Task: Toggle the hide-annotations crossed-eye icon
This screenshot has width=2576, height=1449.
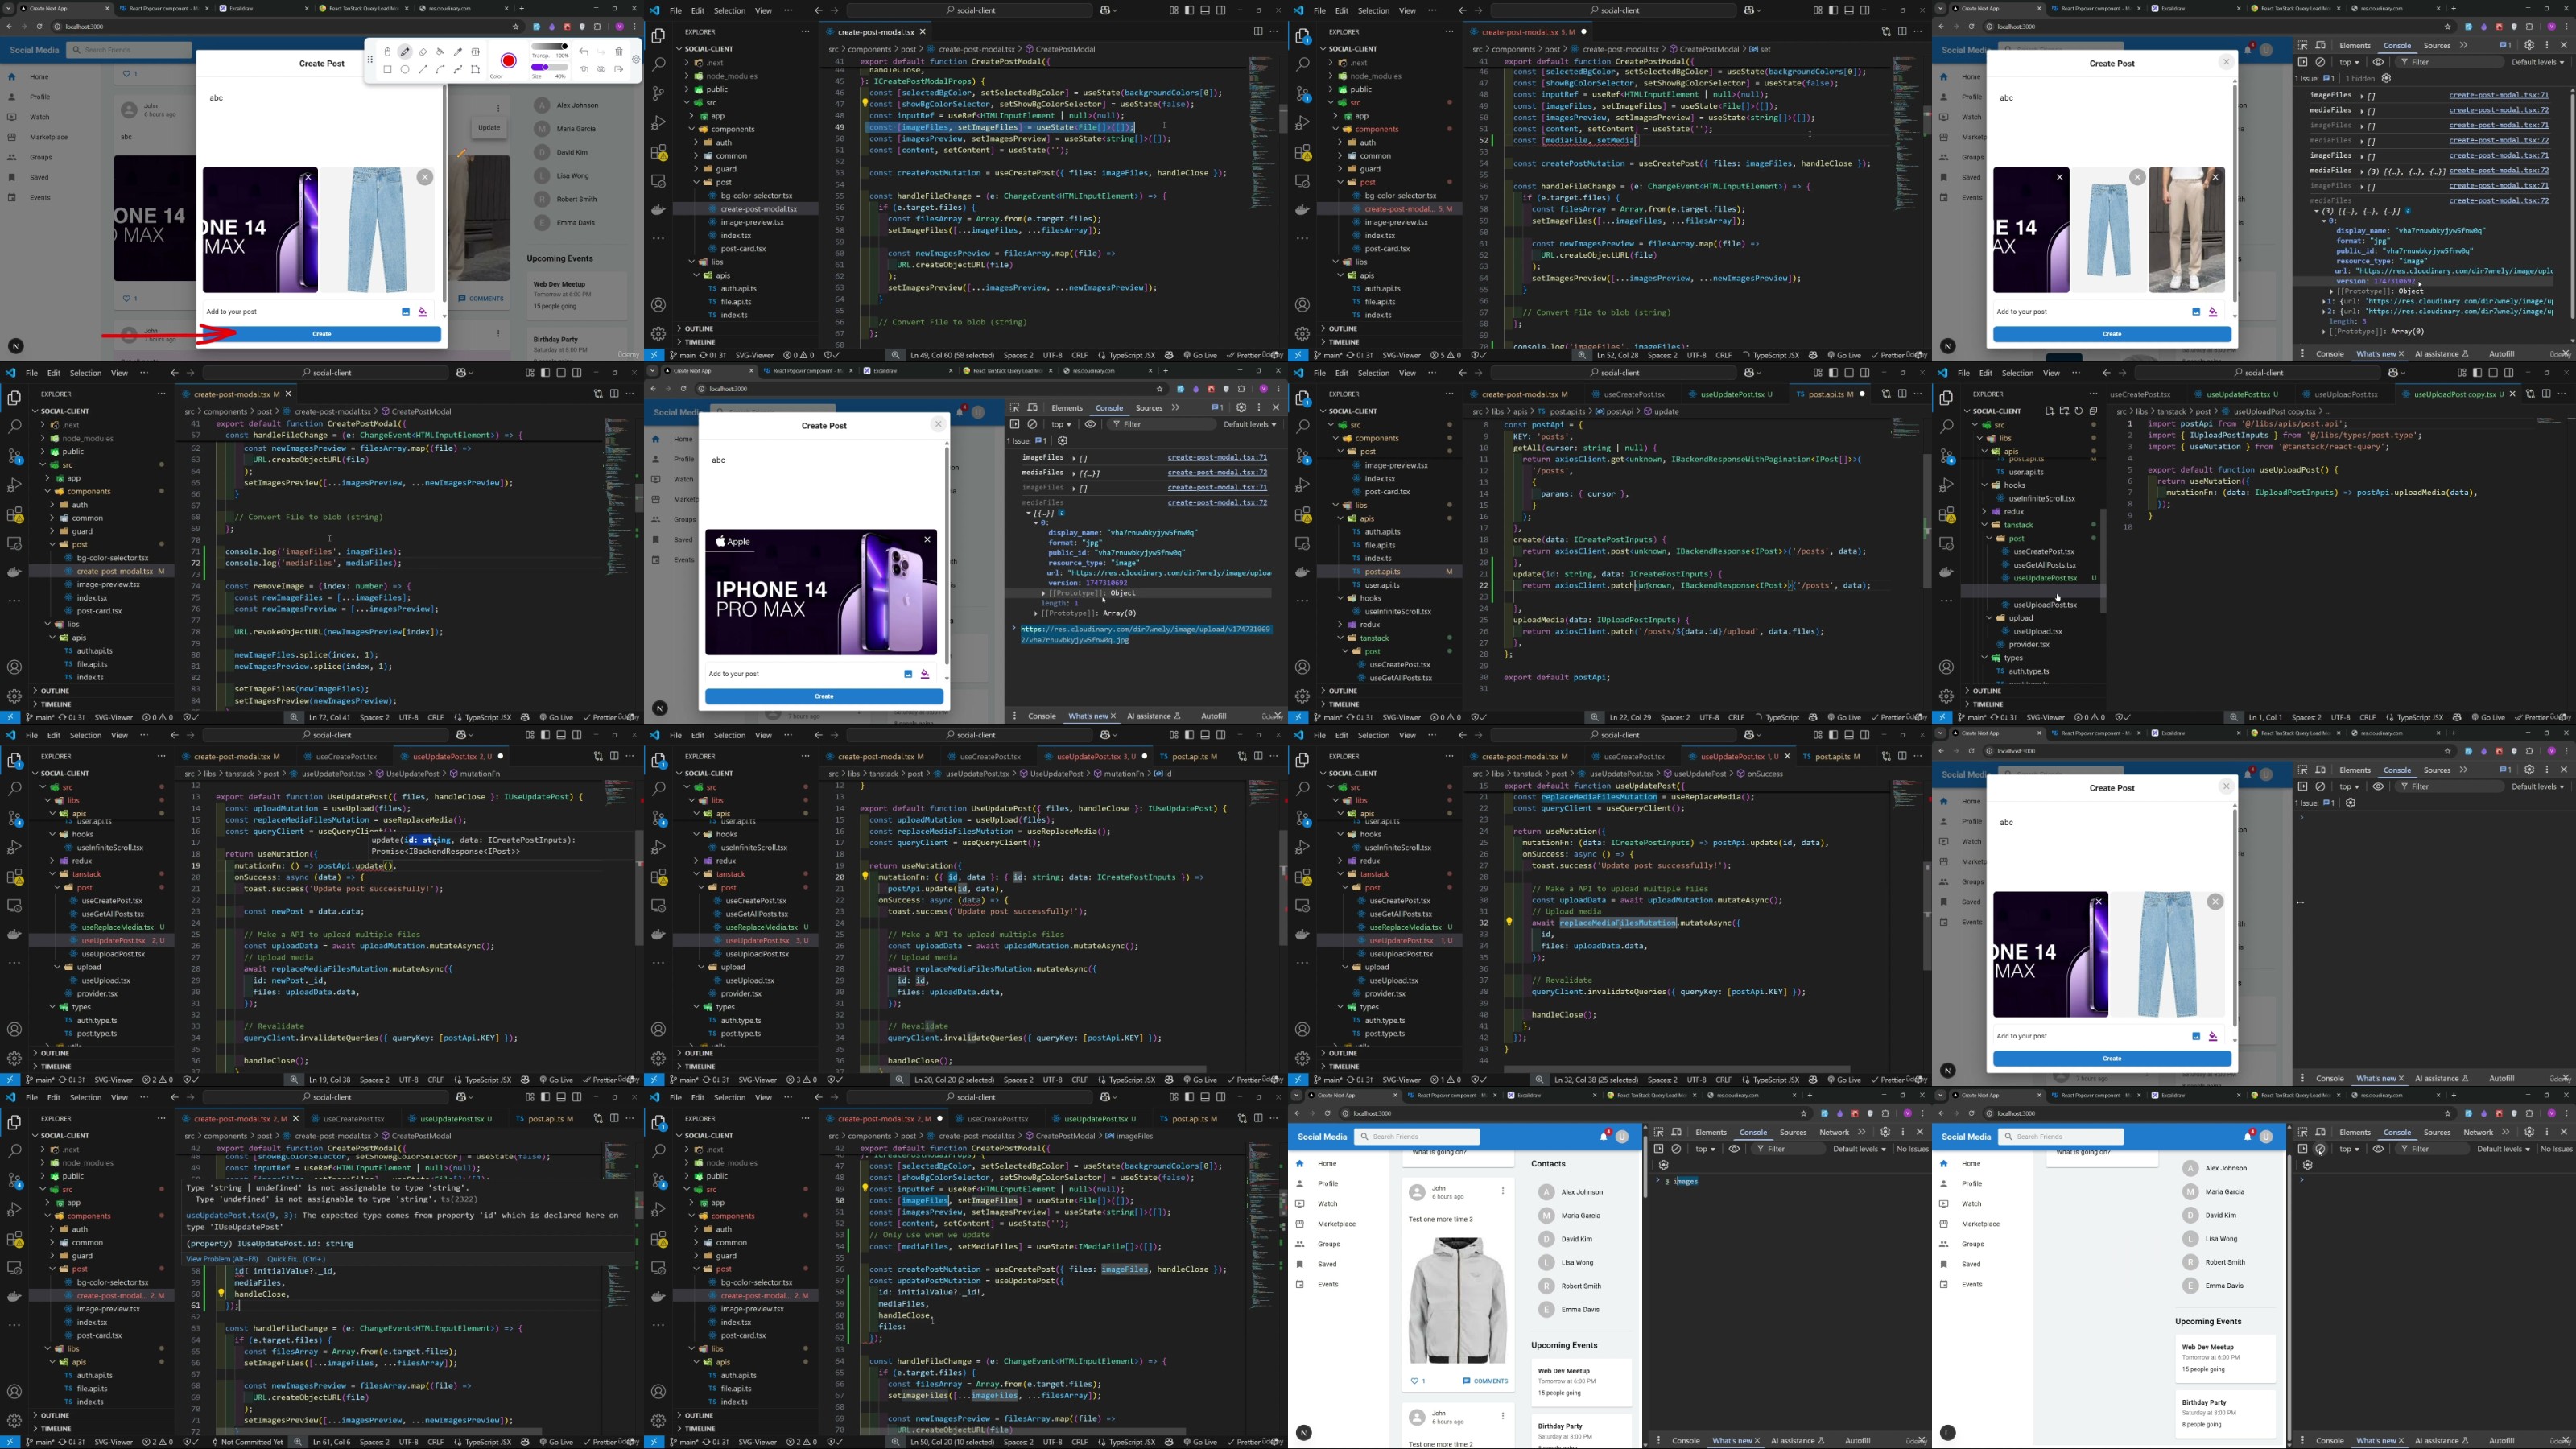Action: 602,70
